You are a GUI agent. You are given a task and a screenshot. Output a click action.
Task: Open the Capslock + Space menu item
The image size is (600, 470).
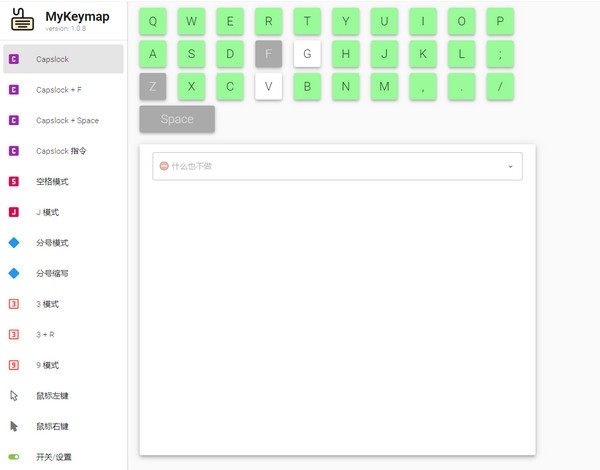[x=67, y=120]
